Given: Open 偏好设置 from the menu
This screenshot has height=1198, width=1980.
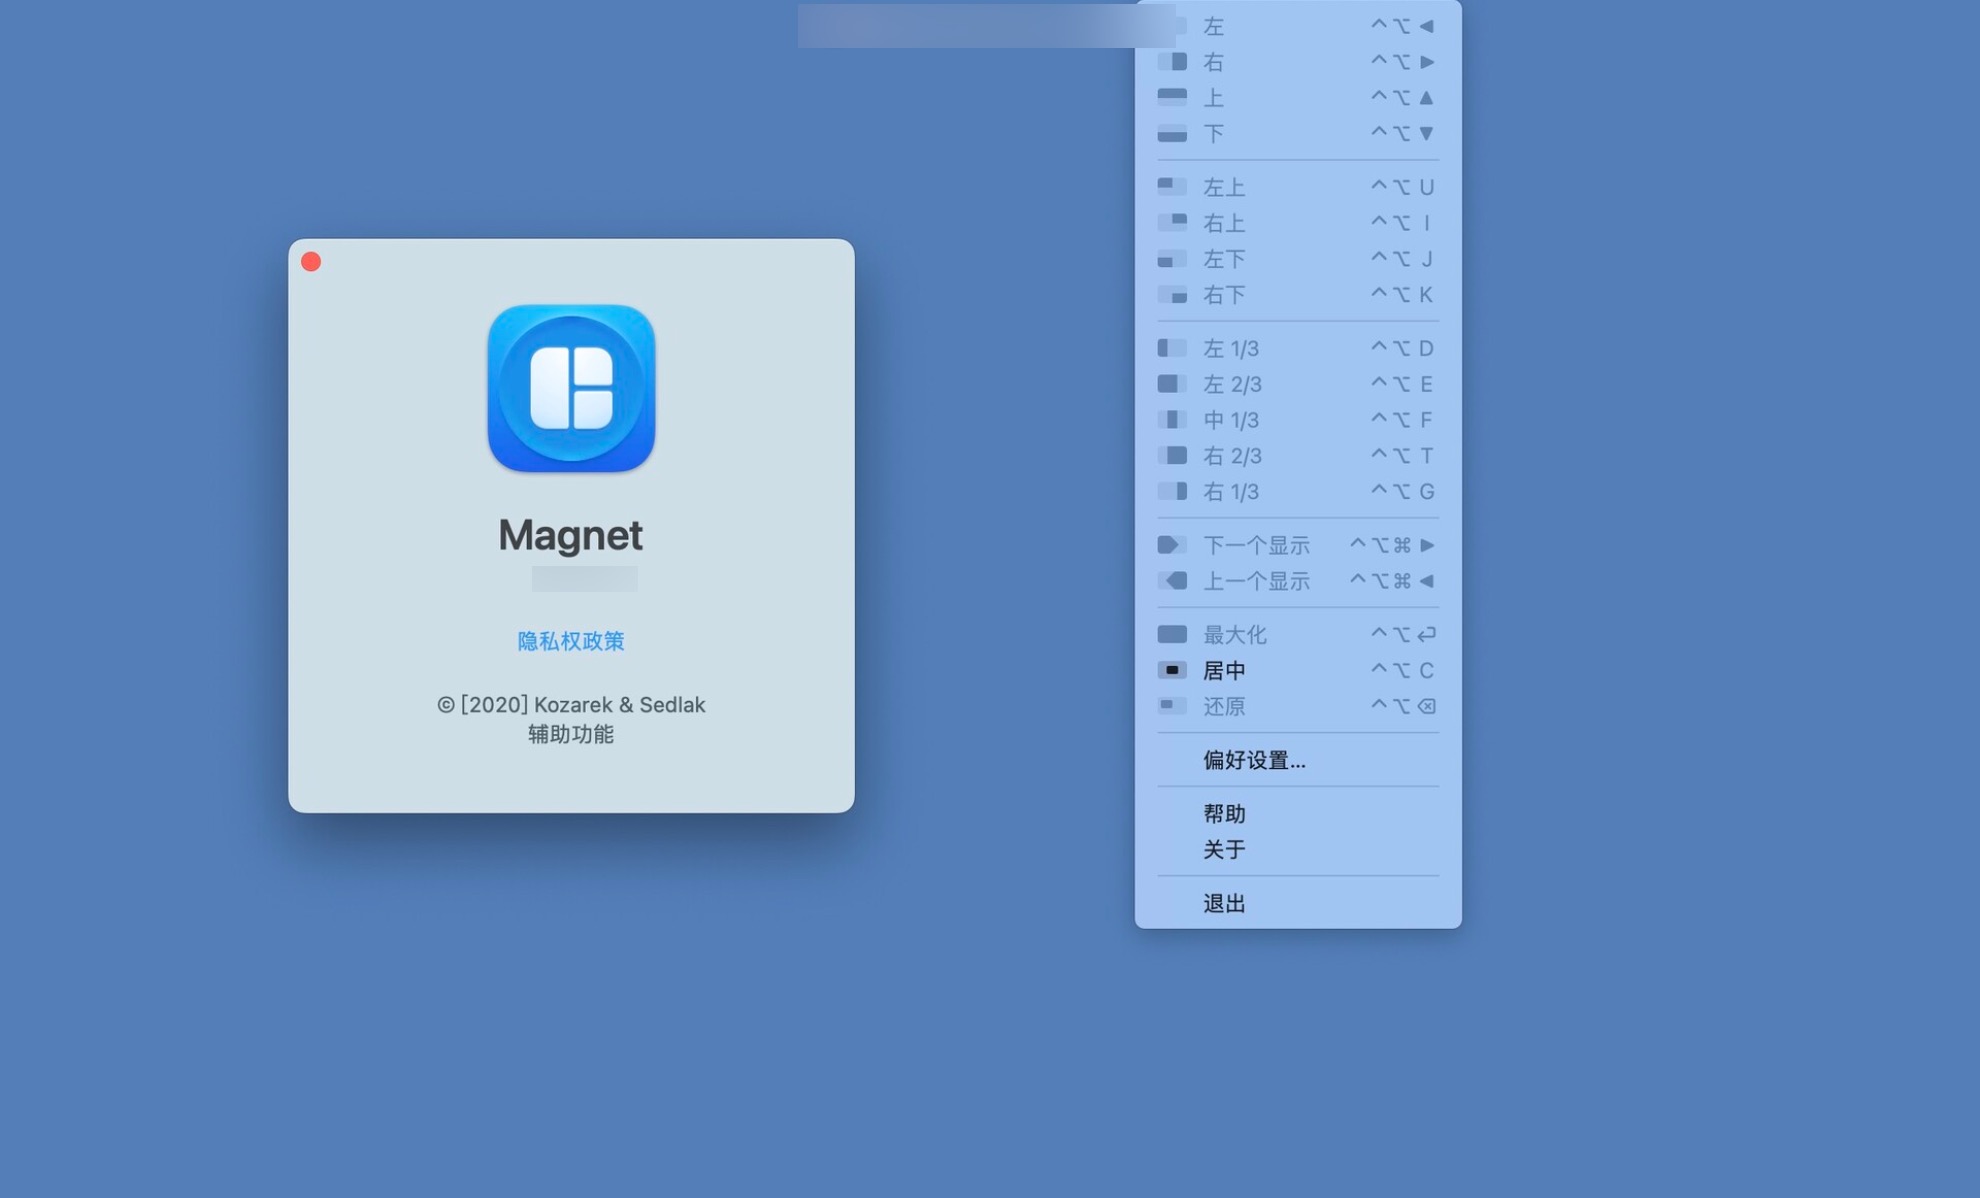Looking at the screenshot, I should pos(1253,760).
